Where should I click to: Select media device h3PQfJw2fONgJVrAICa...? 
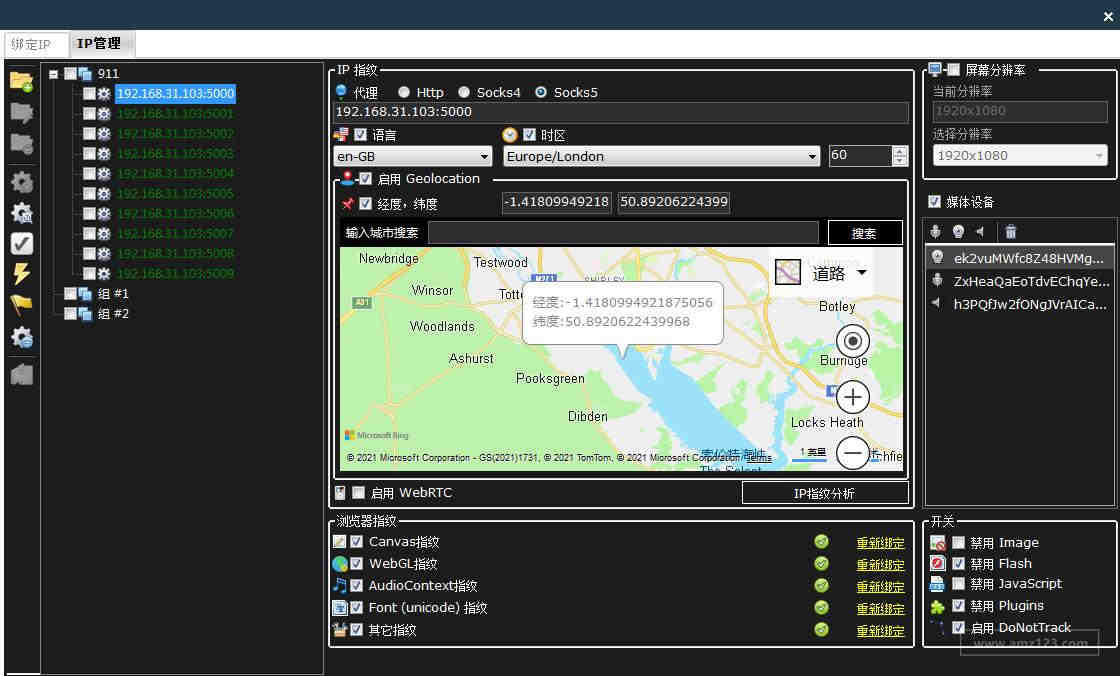click(x=1020, y=304)
